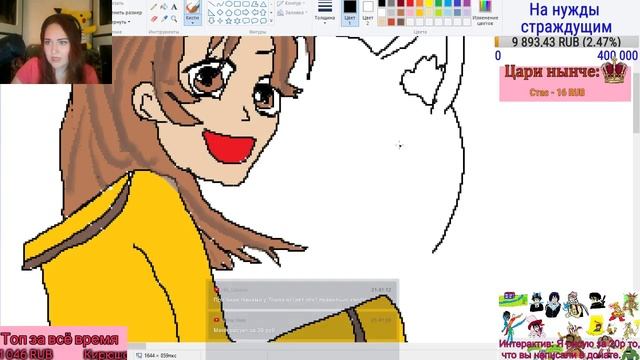The height and width of the screenshot is (360, 640).
Task: Activate Color 1 foreground box
Action: [350, 12]
